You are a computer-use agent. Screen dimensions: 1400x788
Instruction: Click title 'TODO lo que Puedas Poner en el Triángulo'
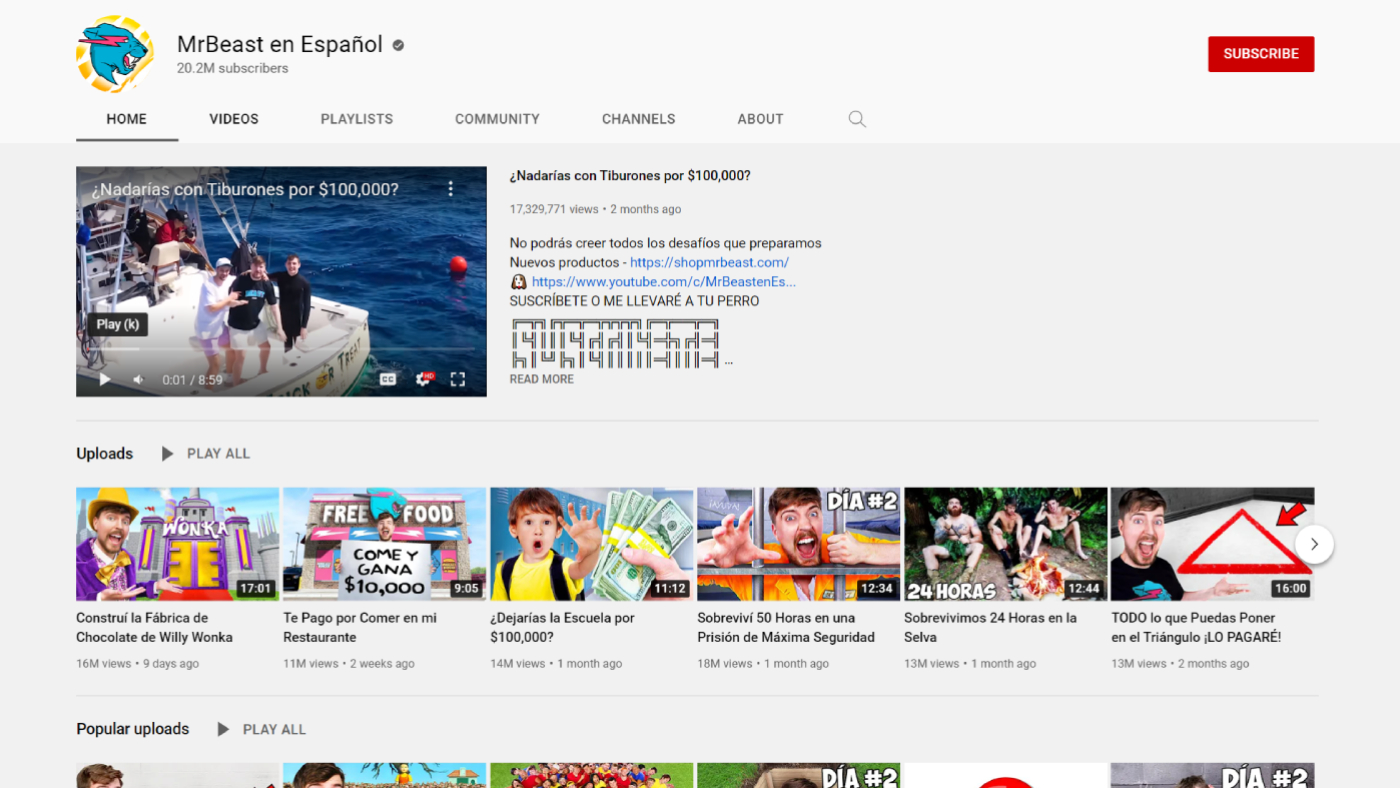point(1196,628)
